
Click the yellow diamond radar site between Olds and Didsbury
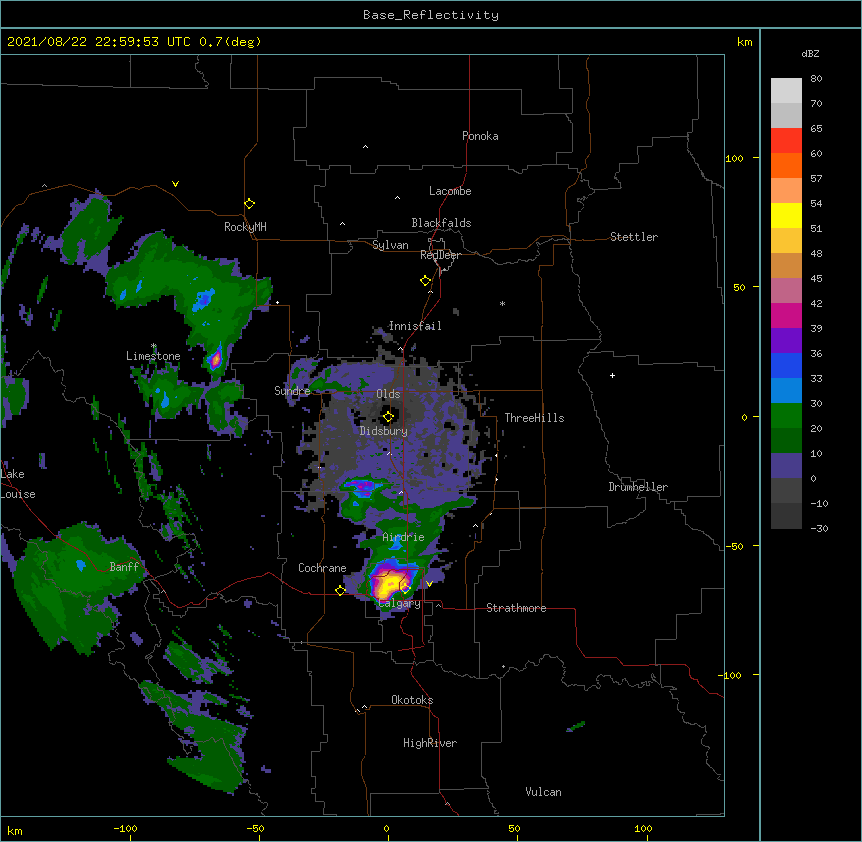(x=388, y=416)
